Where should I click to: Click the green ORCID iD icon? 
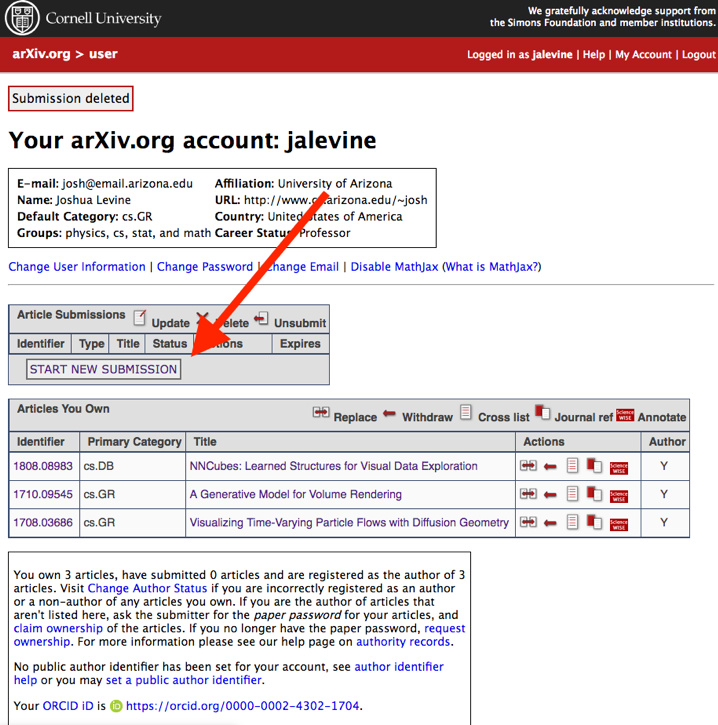(116, 706)
